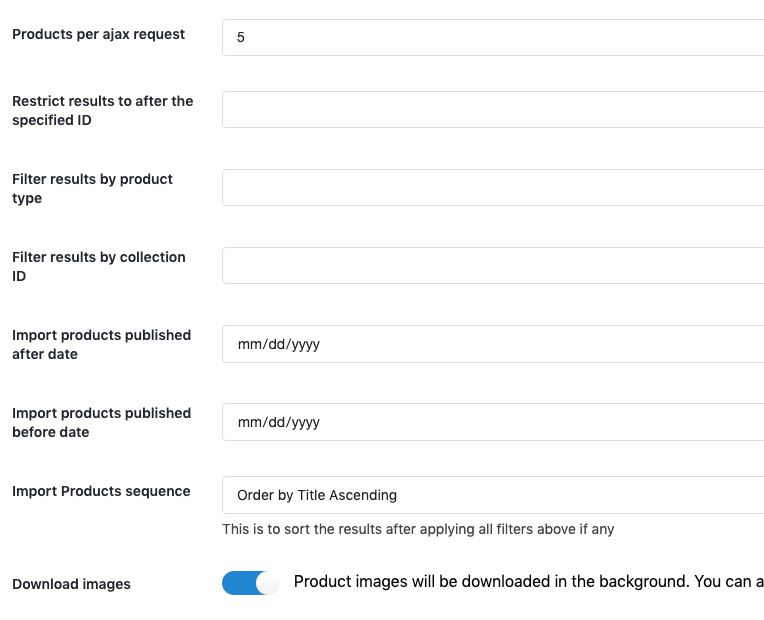Select day segment of published before date
Viewport: 764px width, 620px height.
277,422
